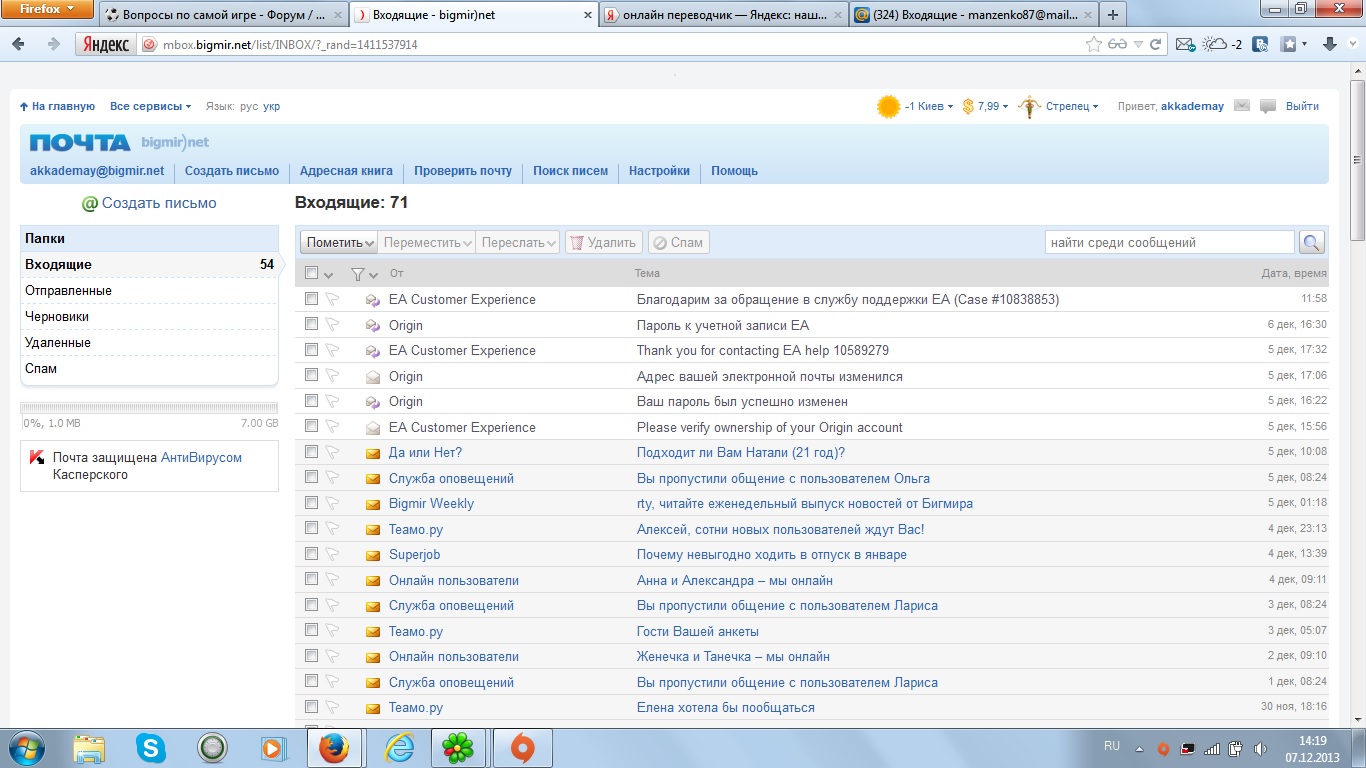The image size is (1366, 768).
Task: Open the Firefox downloads arrow icon
Action: click(1330, 44)
